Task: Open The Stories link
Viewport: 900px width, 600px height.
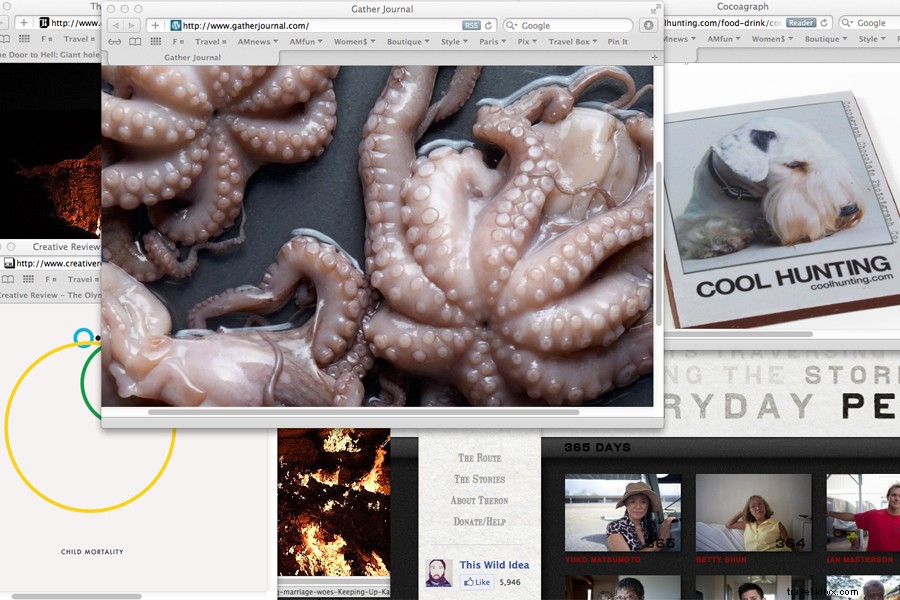Action: pyautogui.click(x=479, y=481)
